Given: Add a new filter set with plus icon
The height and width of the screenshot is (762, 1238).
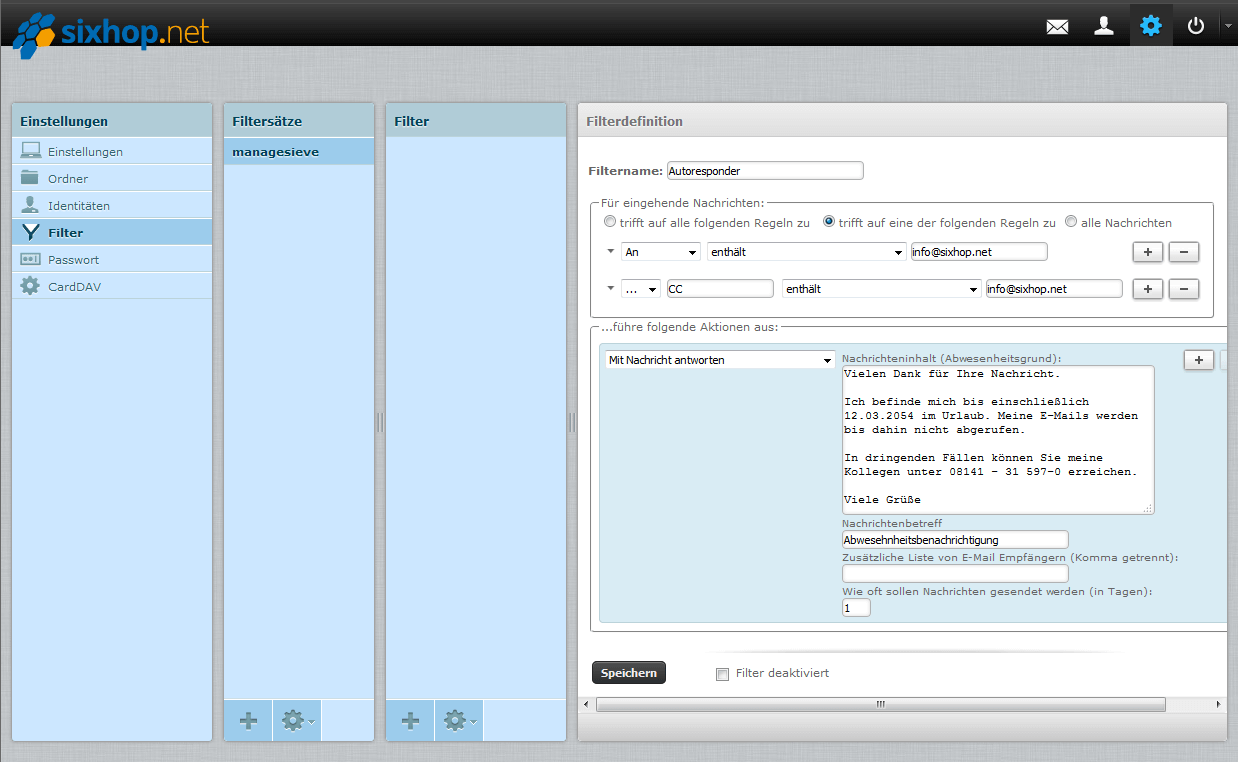Looking at the screenshot, I should (249, 720).
